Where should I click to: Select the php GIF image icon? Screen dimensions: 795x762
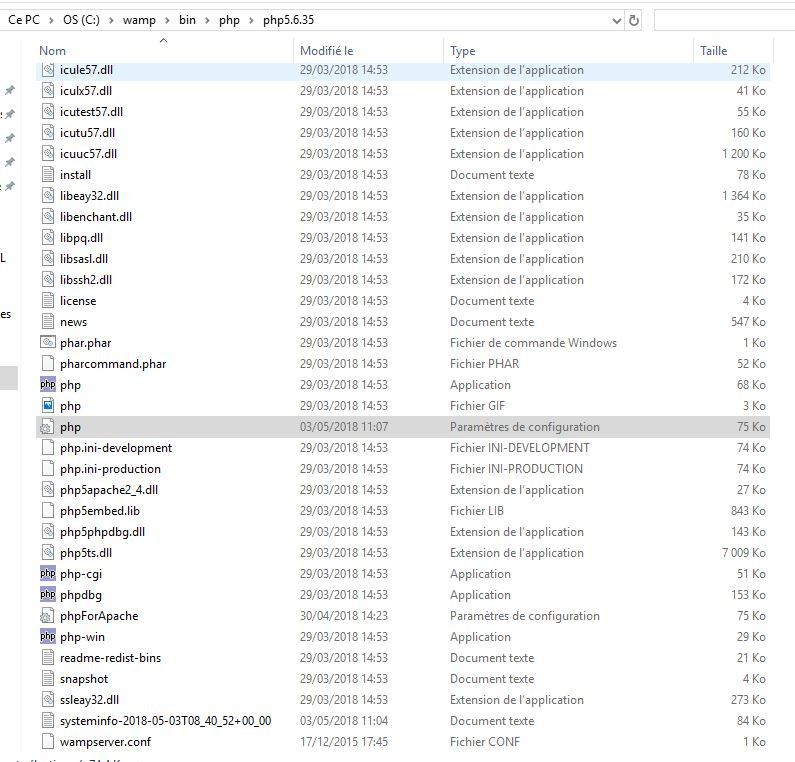[x=48, y=406]
